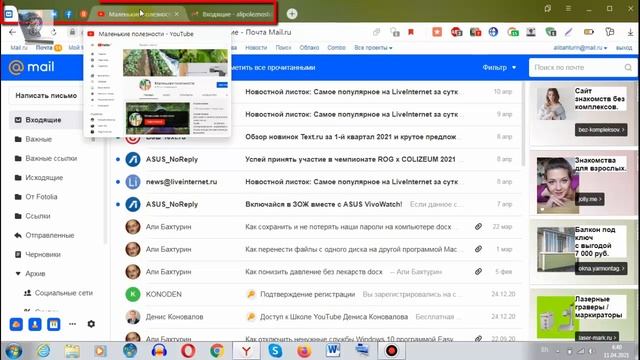Reload the page with refresh icon
The width and height of the screenshot is (640, 360).
point(53,32)
